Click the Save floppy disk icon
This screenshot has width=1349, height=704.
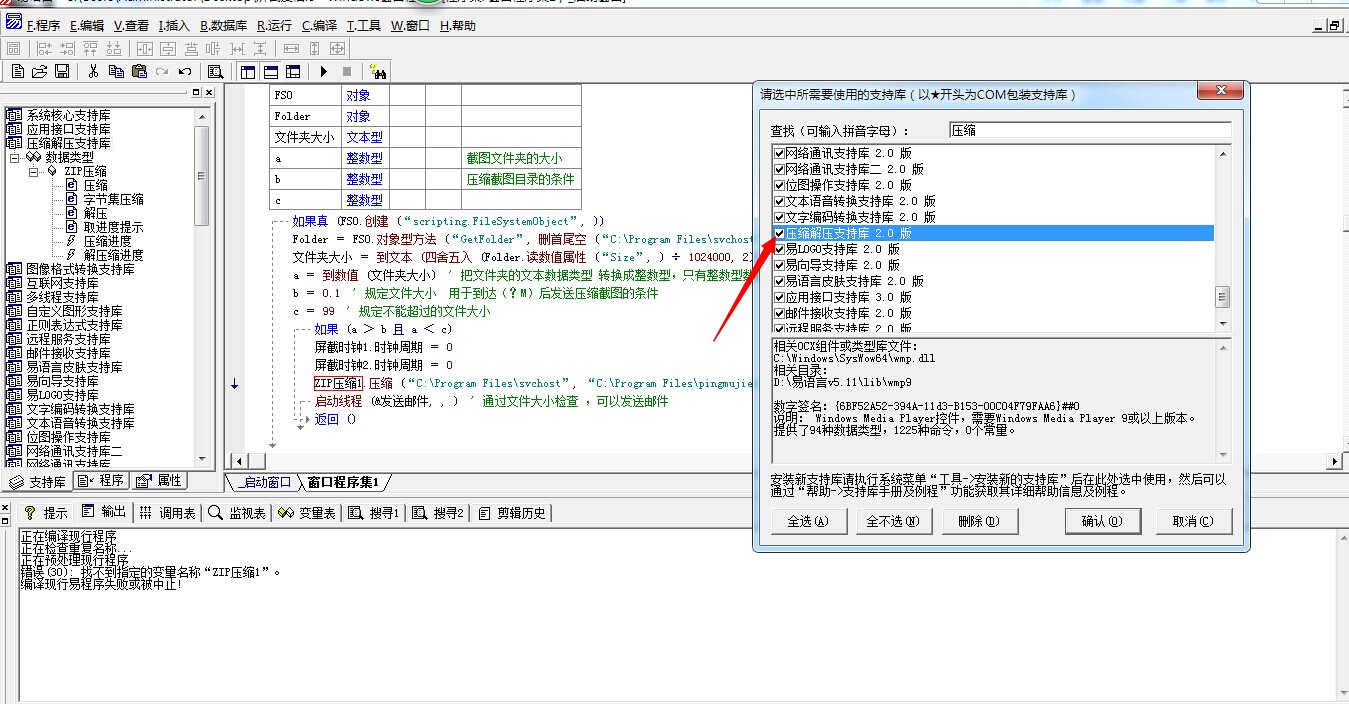[62, 71]
